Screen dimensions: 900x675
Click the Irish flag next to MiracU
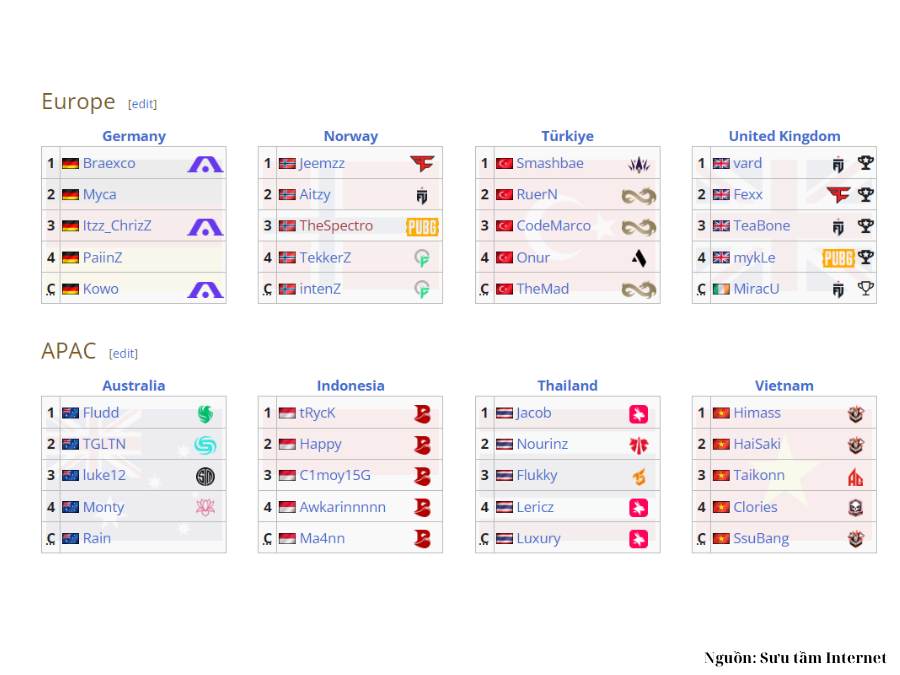721,289
